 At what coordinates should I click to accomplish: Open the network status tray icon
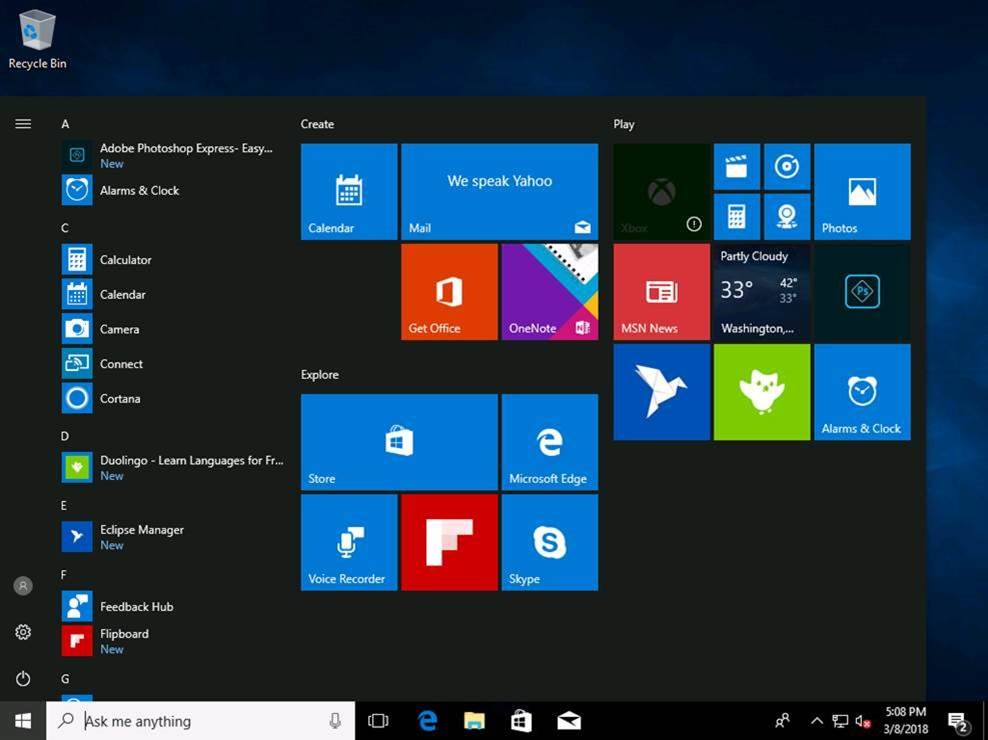(x=840, y=720)
